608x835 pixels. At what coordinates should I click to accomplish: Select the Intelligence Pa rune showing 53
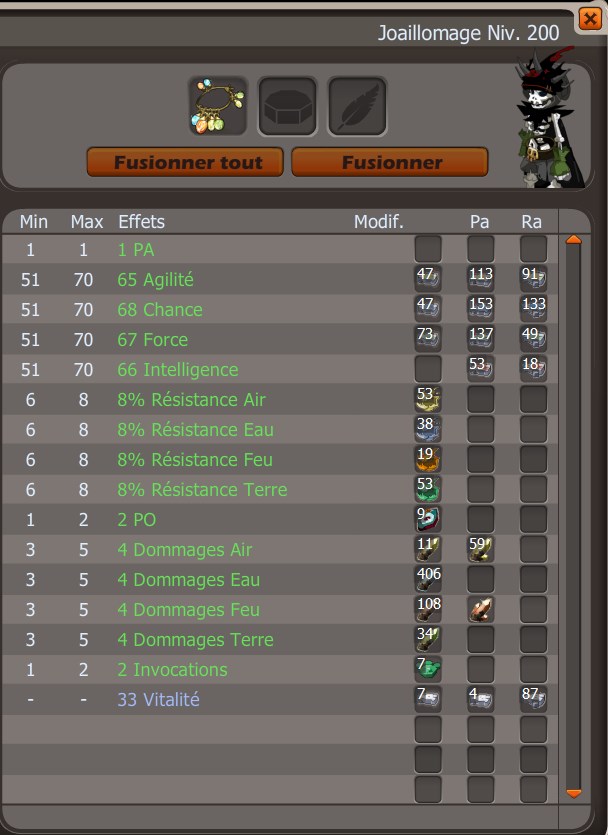[x=481, y=369]
